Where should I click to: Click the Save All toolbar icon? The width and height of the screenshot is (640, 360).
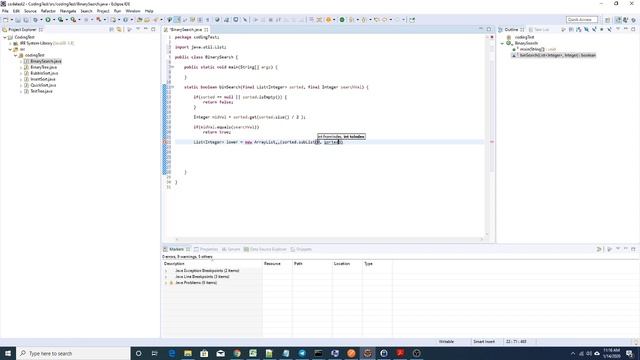click(26, 20)
